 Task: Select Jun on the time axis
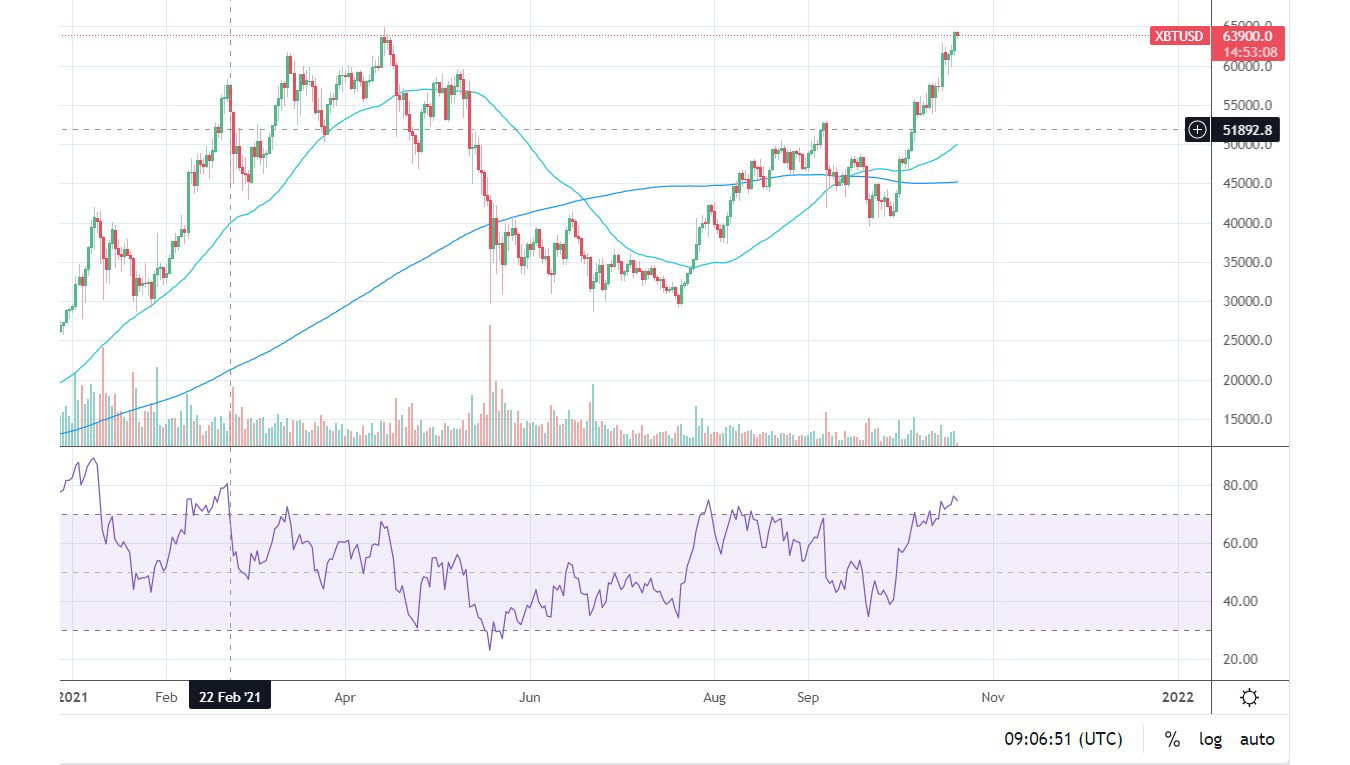coord(530,697)
